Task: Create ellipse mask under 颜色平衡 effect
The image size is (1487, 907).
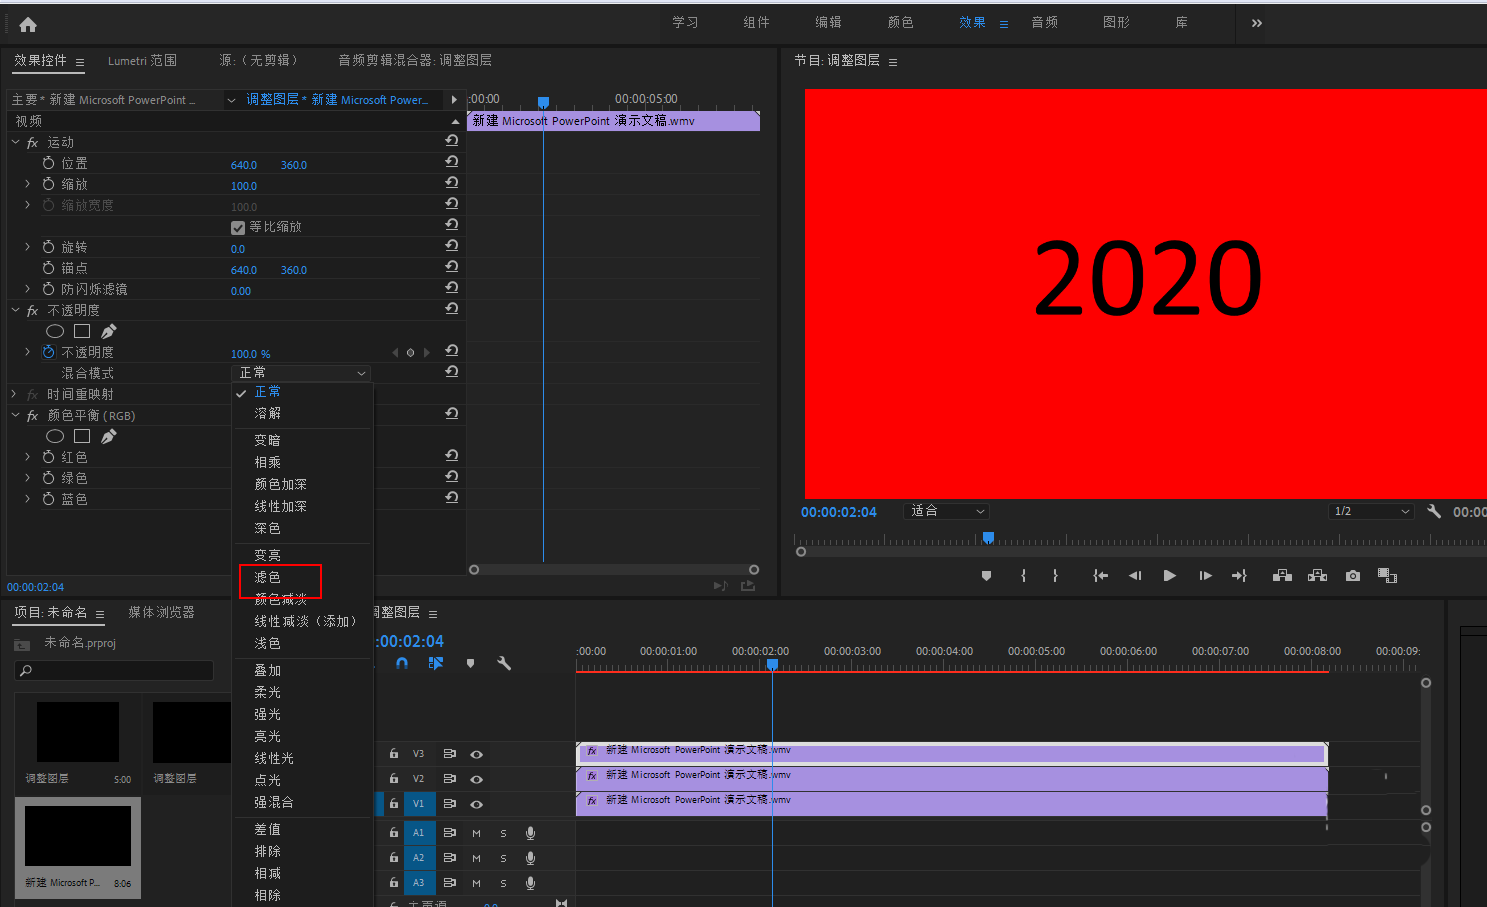Action: point(55,436)
